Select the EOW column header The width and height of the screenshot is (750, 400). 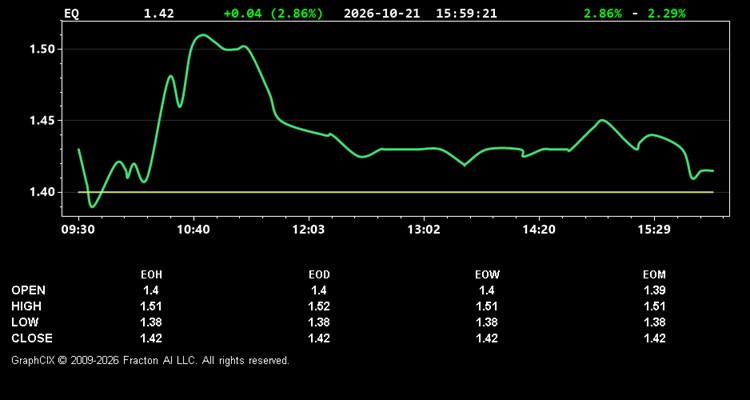coord(487,275)
